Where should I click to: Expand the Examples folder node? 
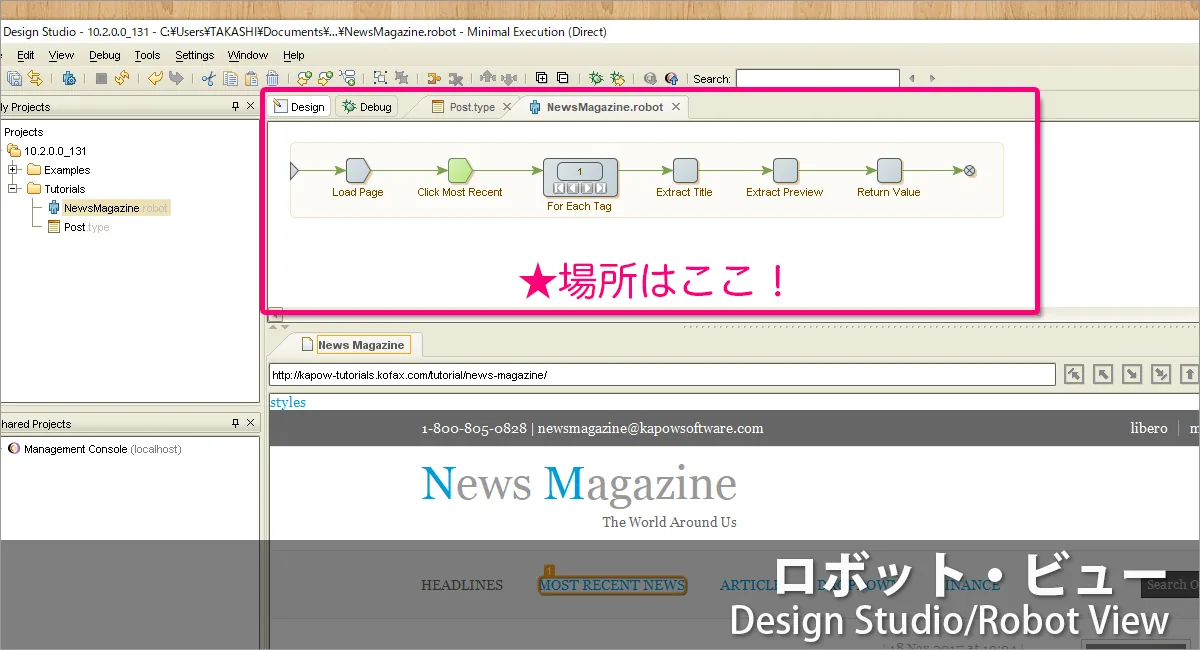(x=14, y=170)
